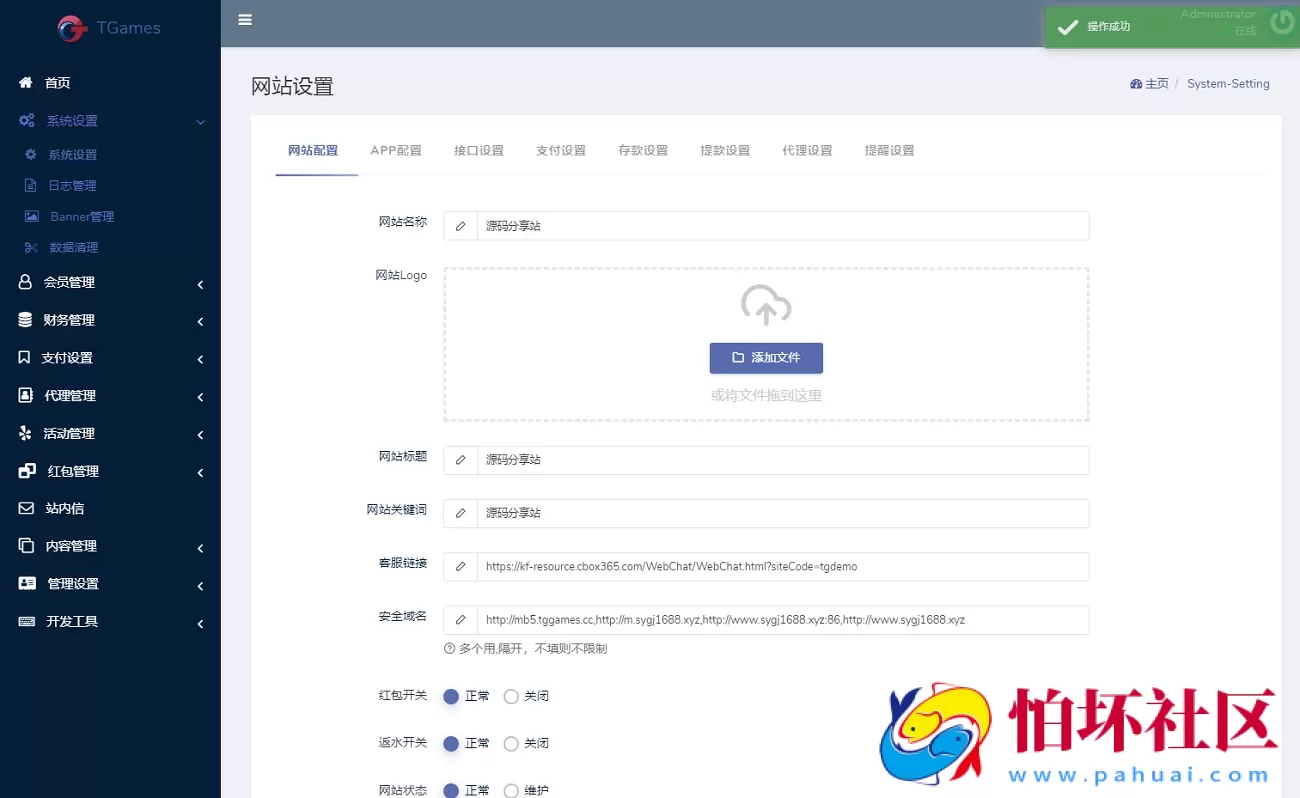Click the power logout icon top right

[x=1281, y=22]
